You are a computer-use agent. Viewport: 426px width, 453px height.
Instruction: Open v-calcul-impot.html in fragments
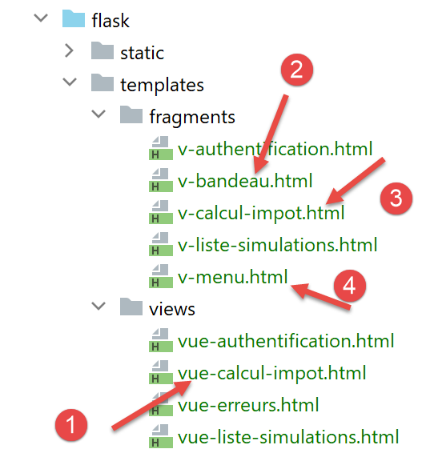pos(261,213)
